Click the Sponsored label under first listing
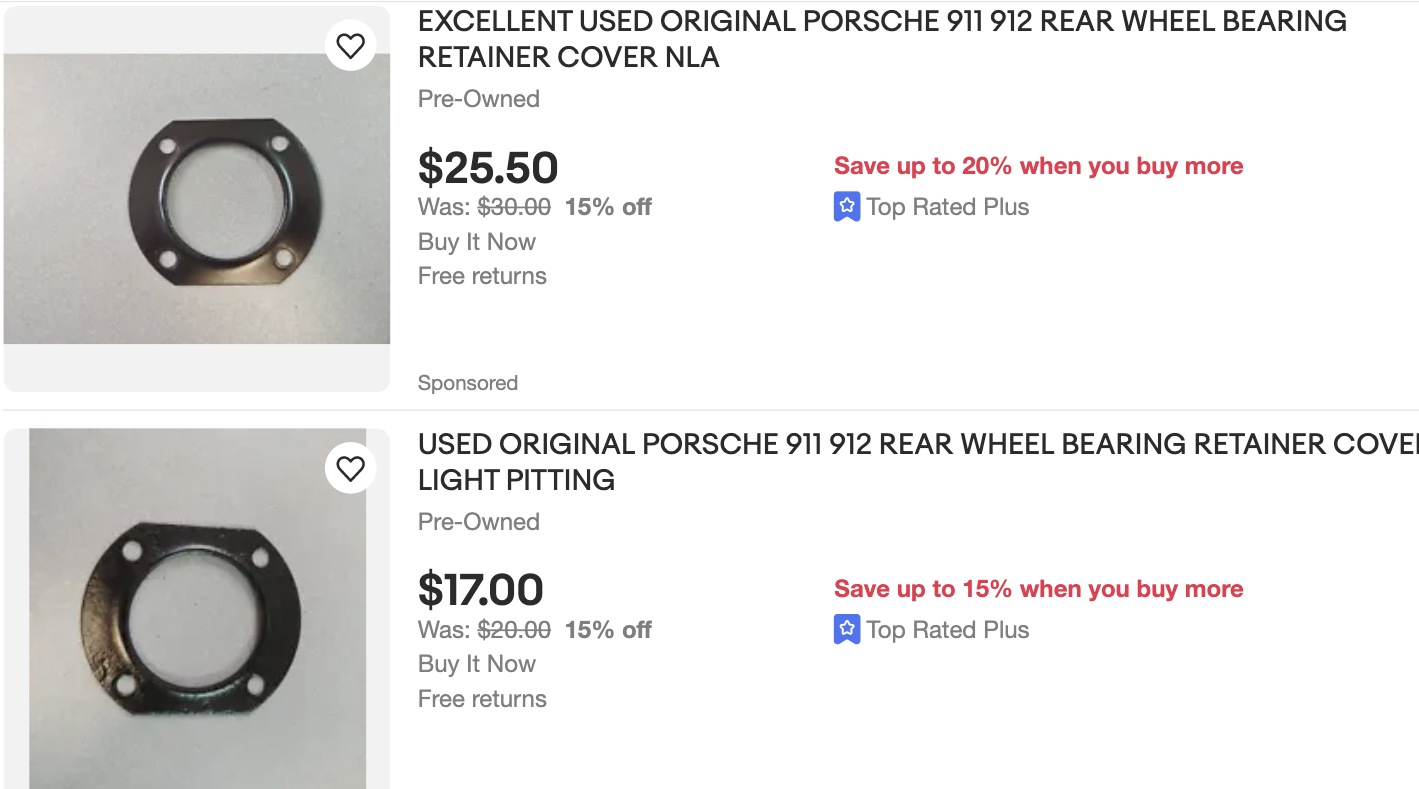Screen dimensions: 1419x789 click(468, 383)
